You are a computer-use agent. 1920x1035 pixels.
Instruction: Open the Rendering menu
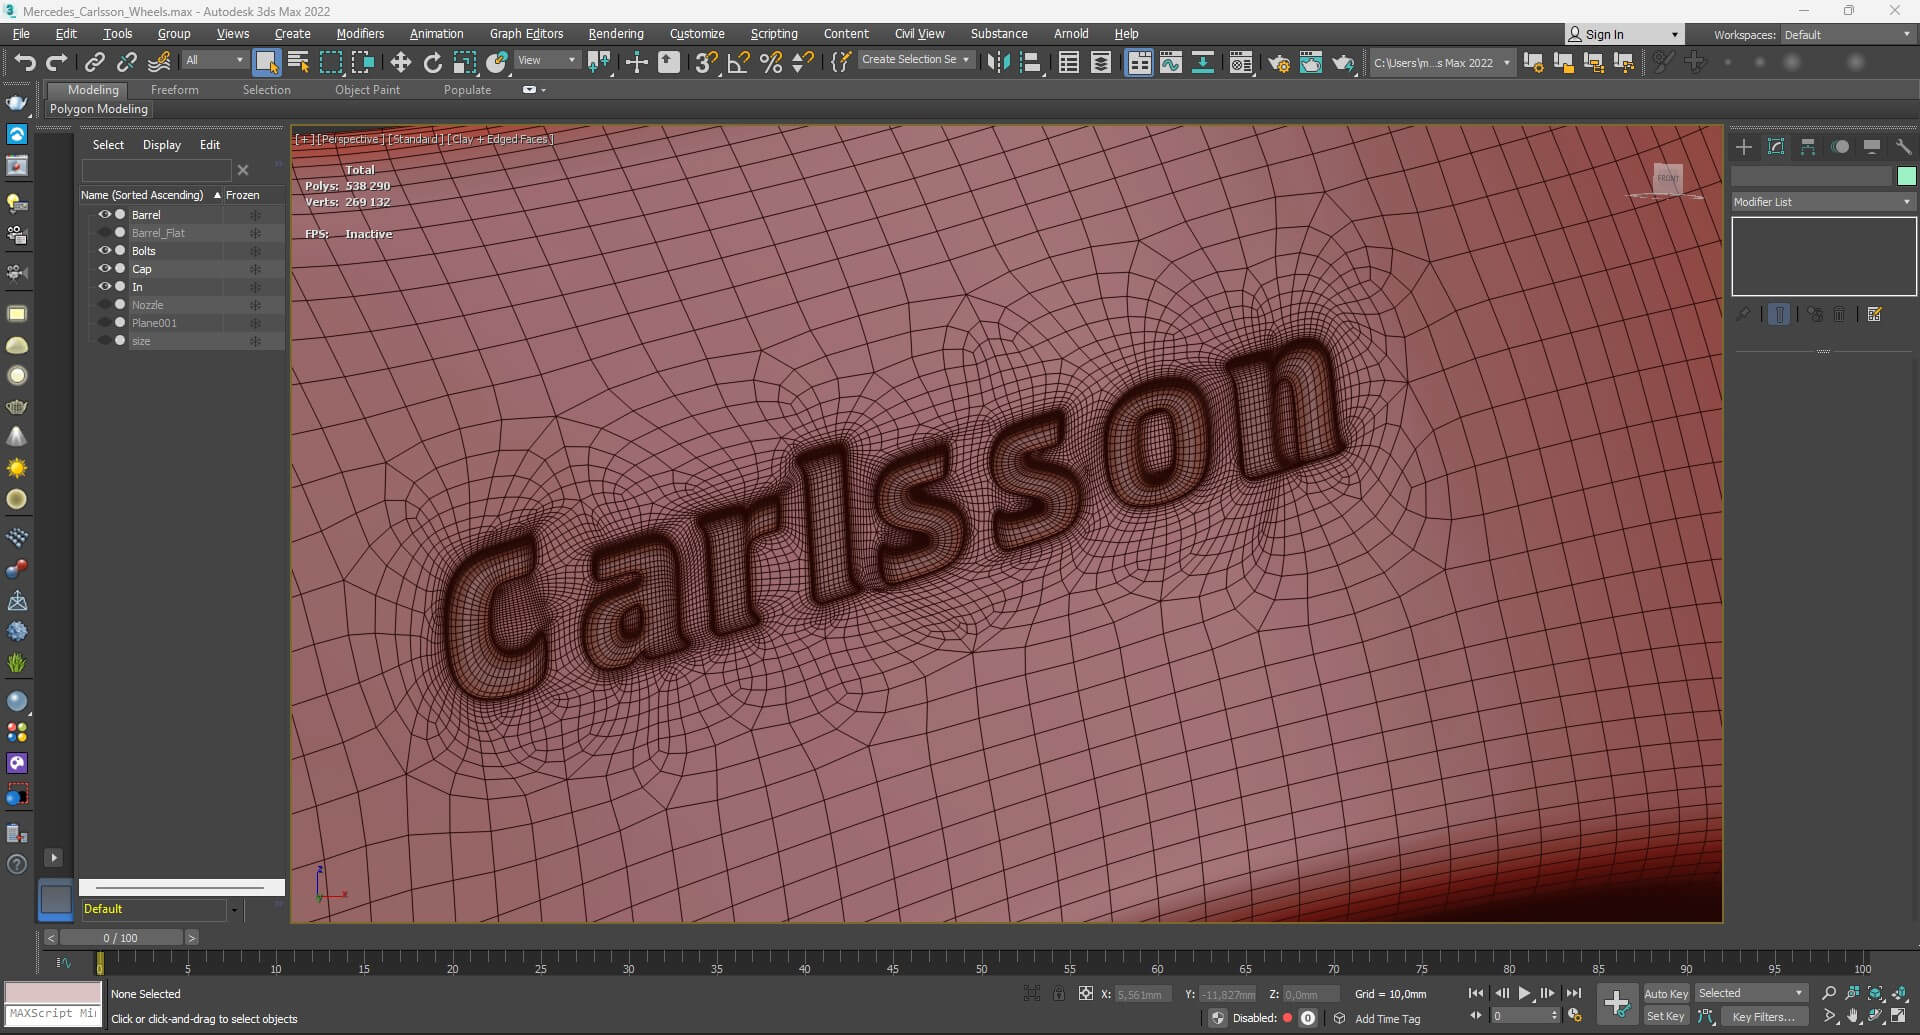click(x=615, y=34)
